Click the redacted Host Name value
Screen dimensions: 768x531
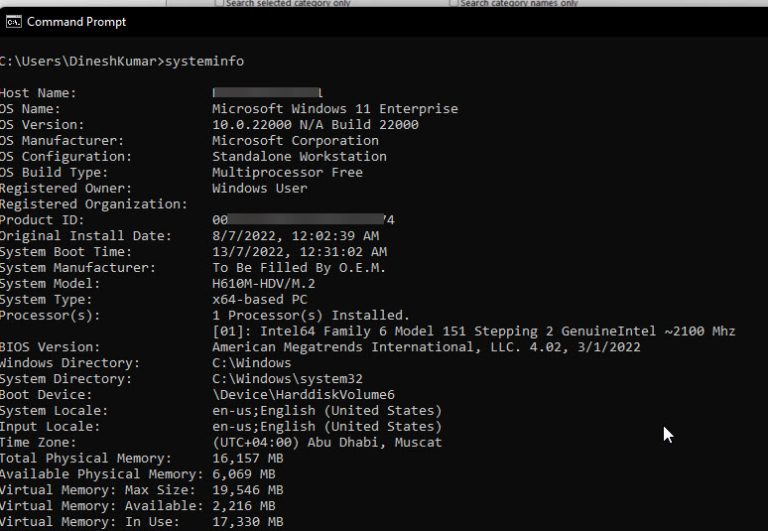pos(267,93)
